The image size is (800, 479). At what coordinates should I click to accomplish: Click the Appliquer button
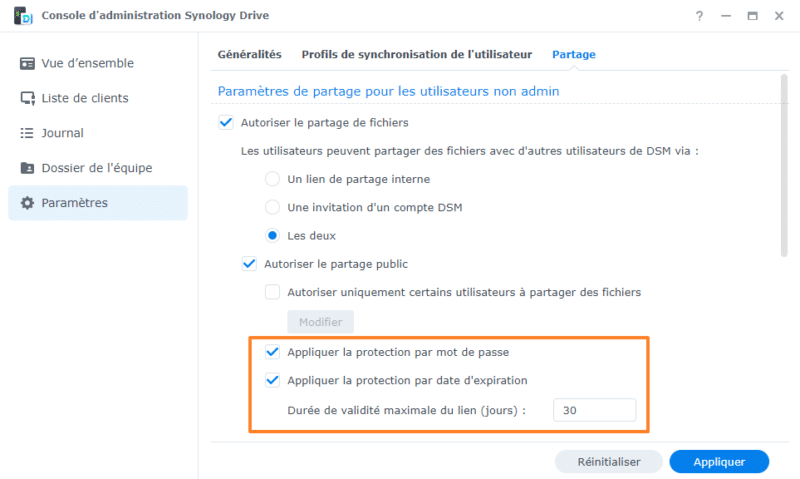719,462
